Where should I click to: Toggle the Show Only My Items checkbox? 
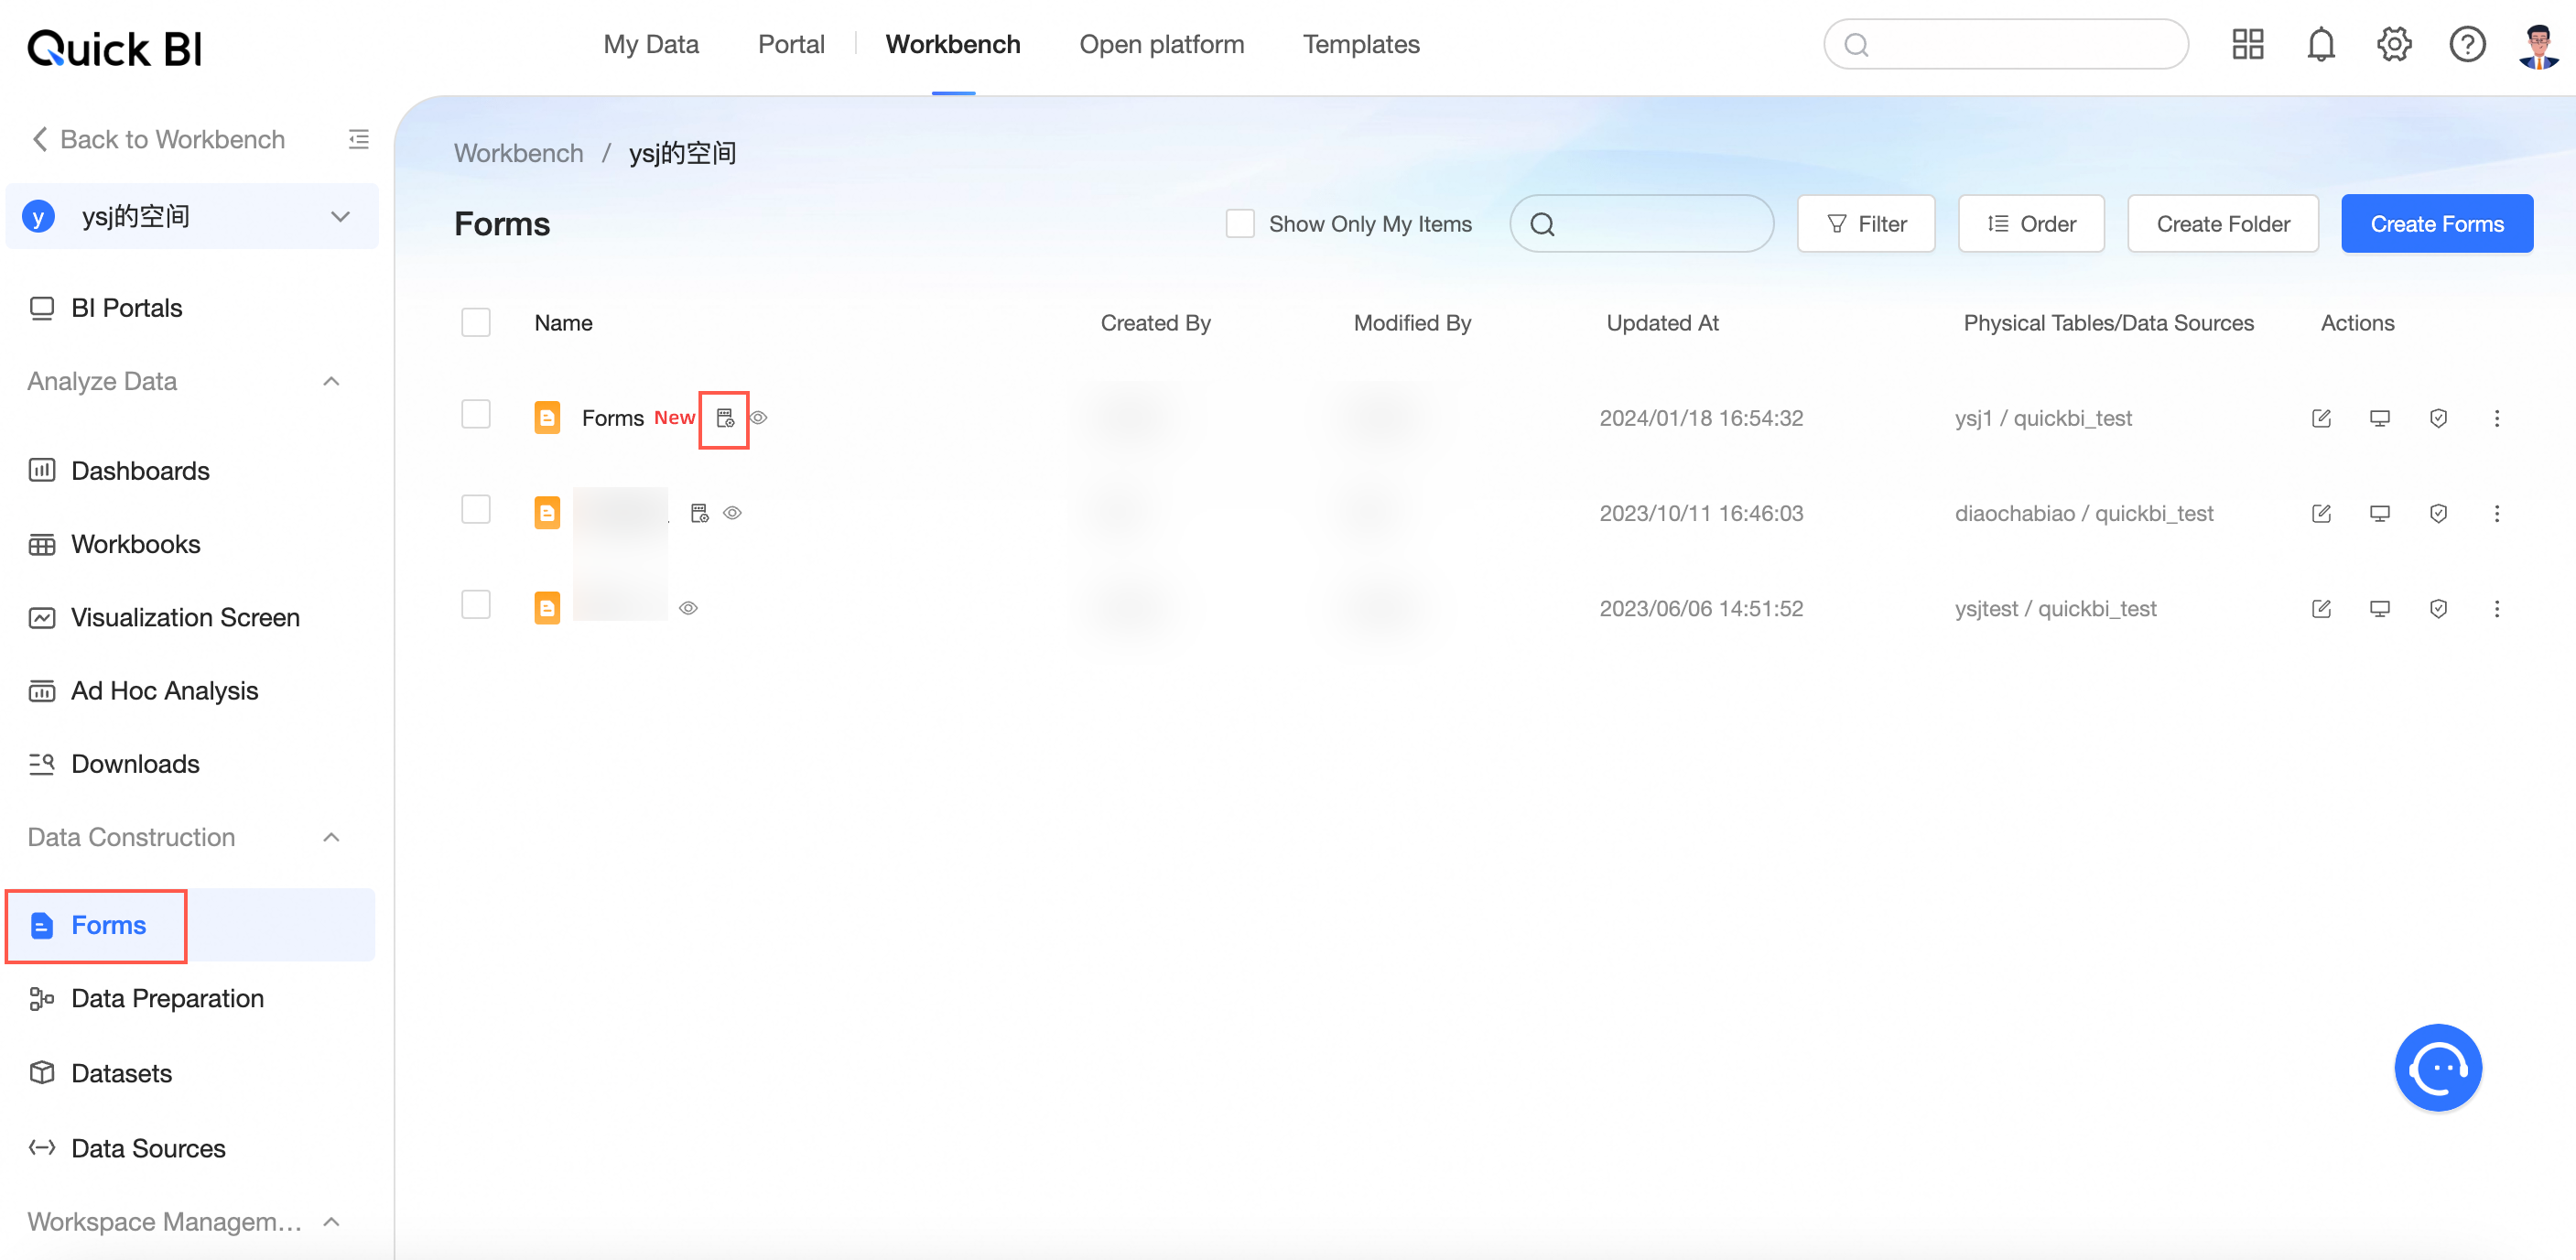tap(1239, 224)
